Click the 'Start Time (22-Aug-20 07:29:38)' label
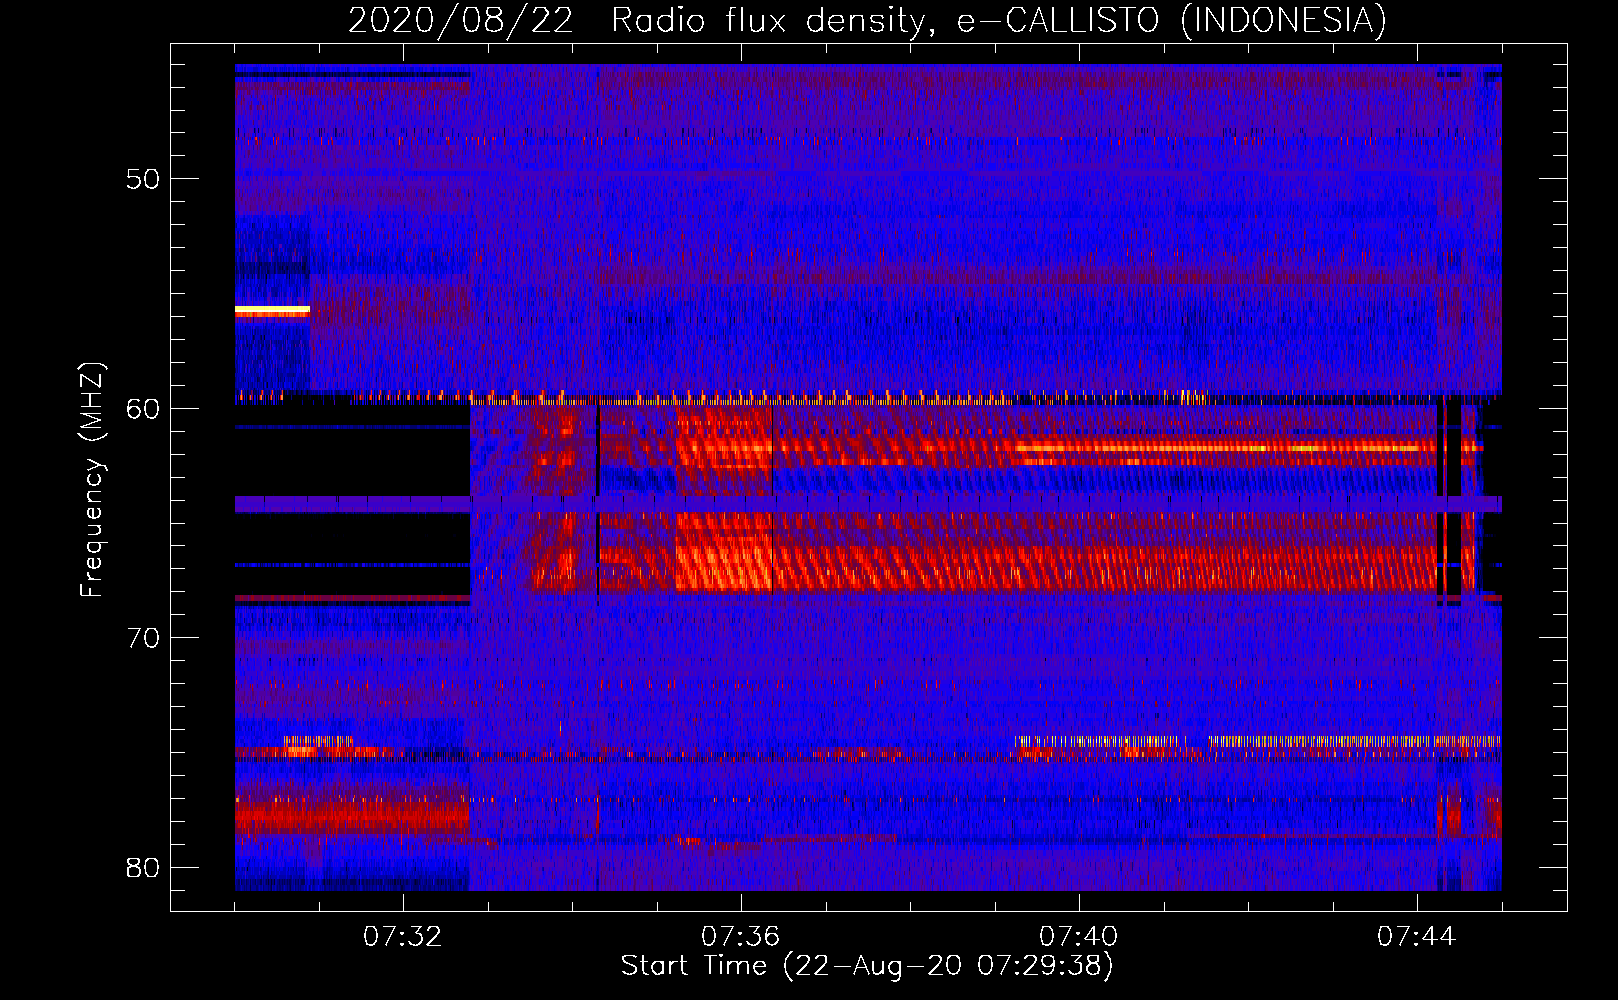The height and width of the screenshot is (1000, 1618). point(867,966)
